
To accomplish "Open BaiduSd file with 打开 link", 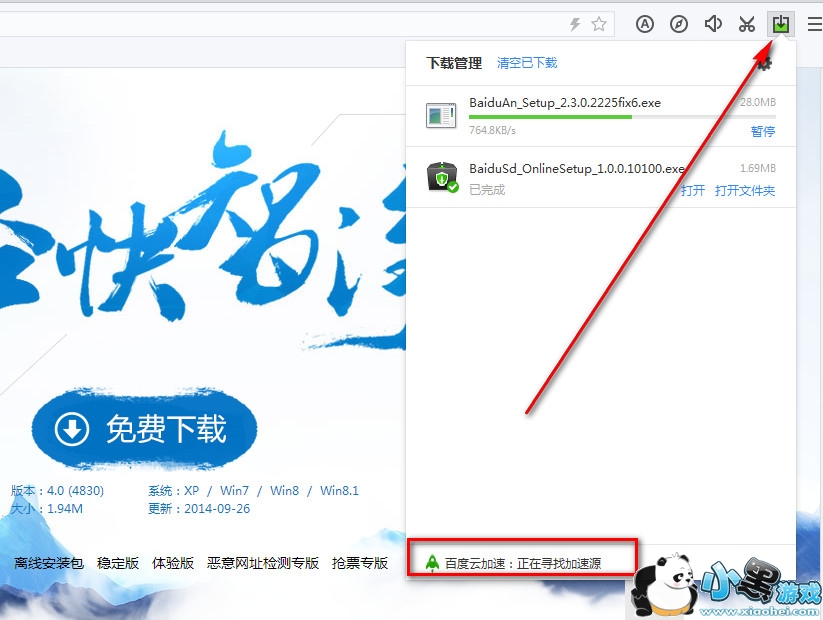I will [x=693, y=190].
